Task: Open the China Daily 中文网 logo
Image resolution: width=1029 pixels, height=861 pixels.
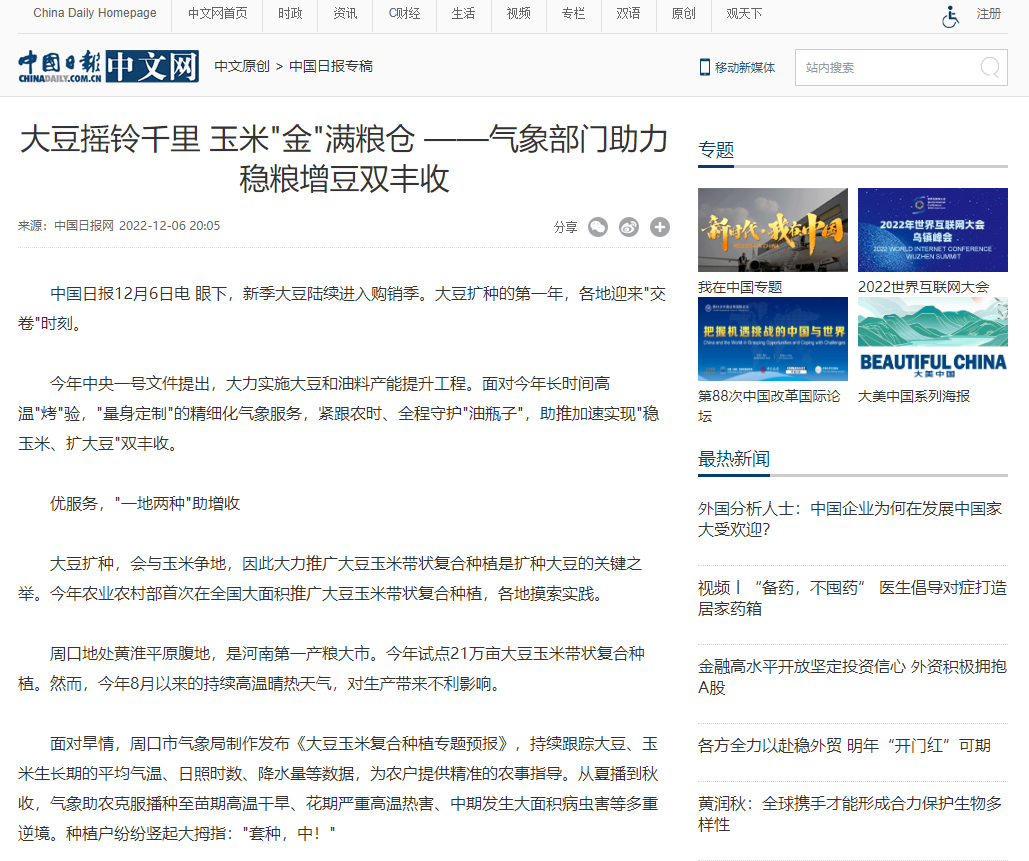Action: (x=108, y=66)
